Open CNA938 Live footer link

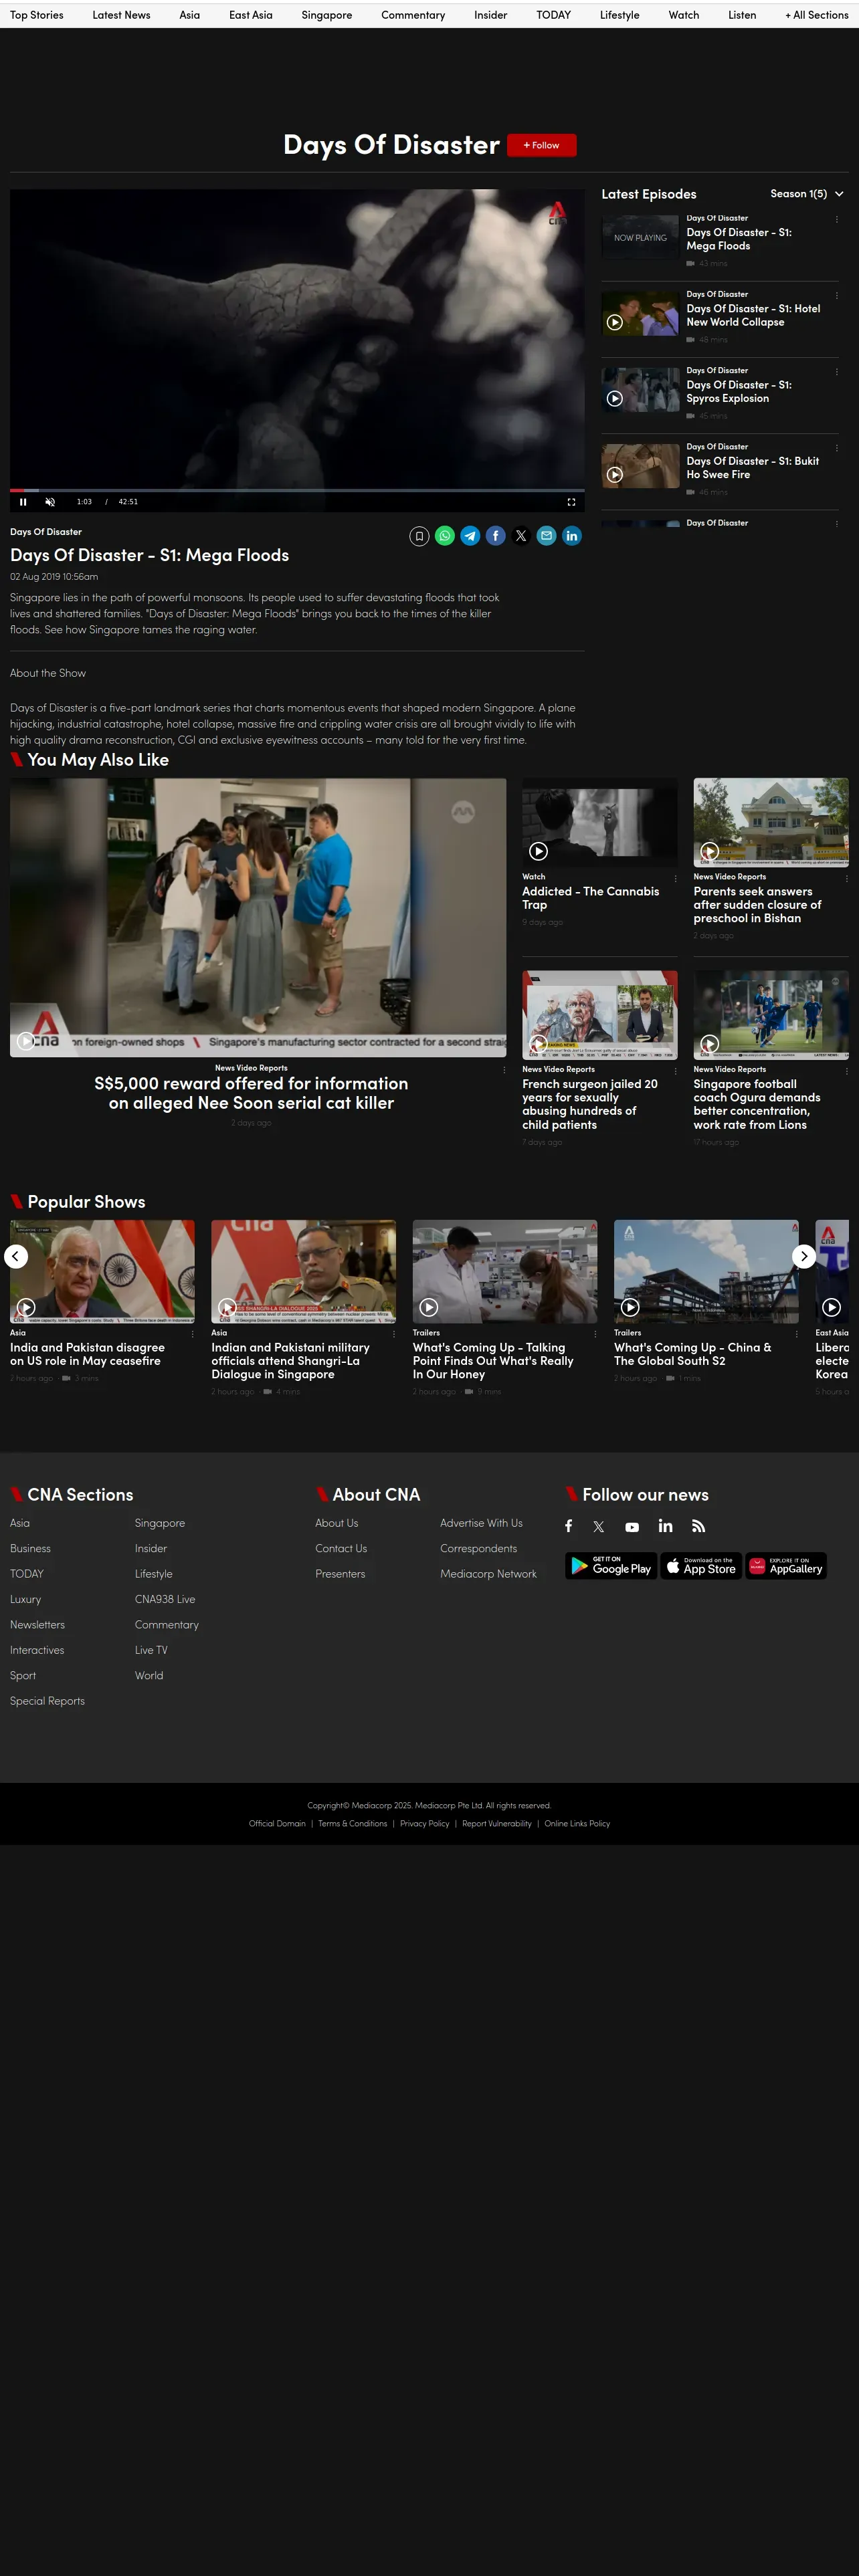click(x=165, y=1599)
